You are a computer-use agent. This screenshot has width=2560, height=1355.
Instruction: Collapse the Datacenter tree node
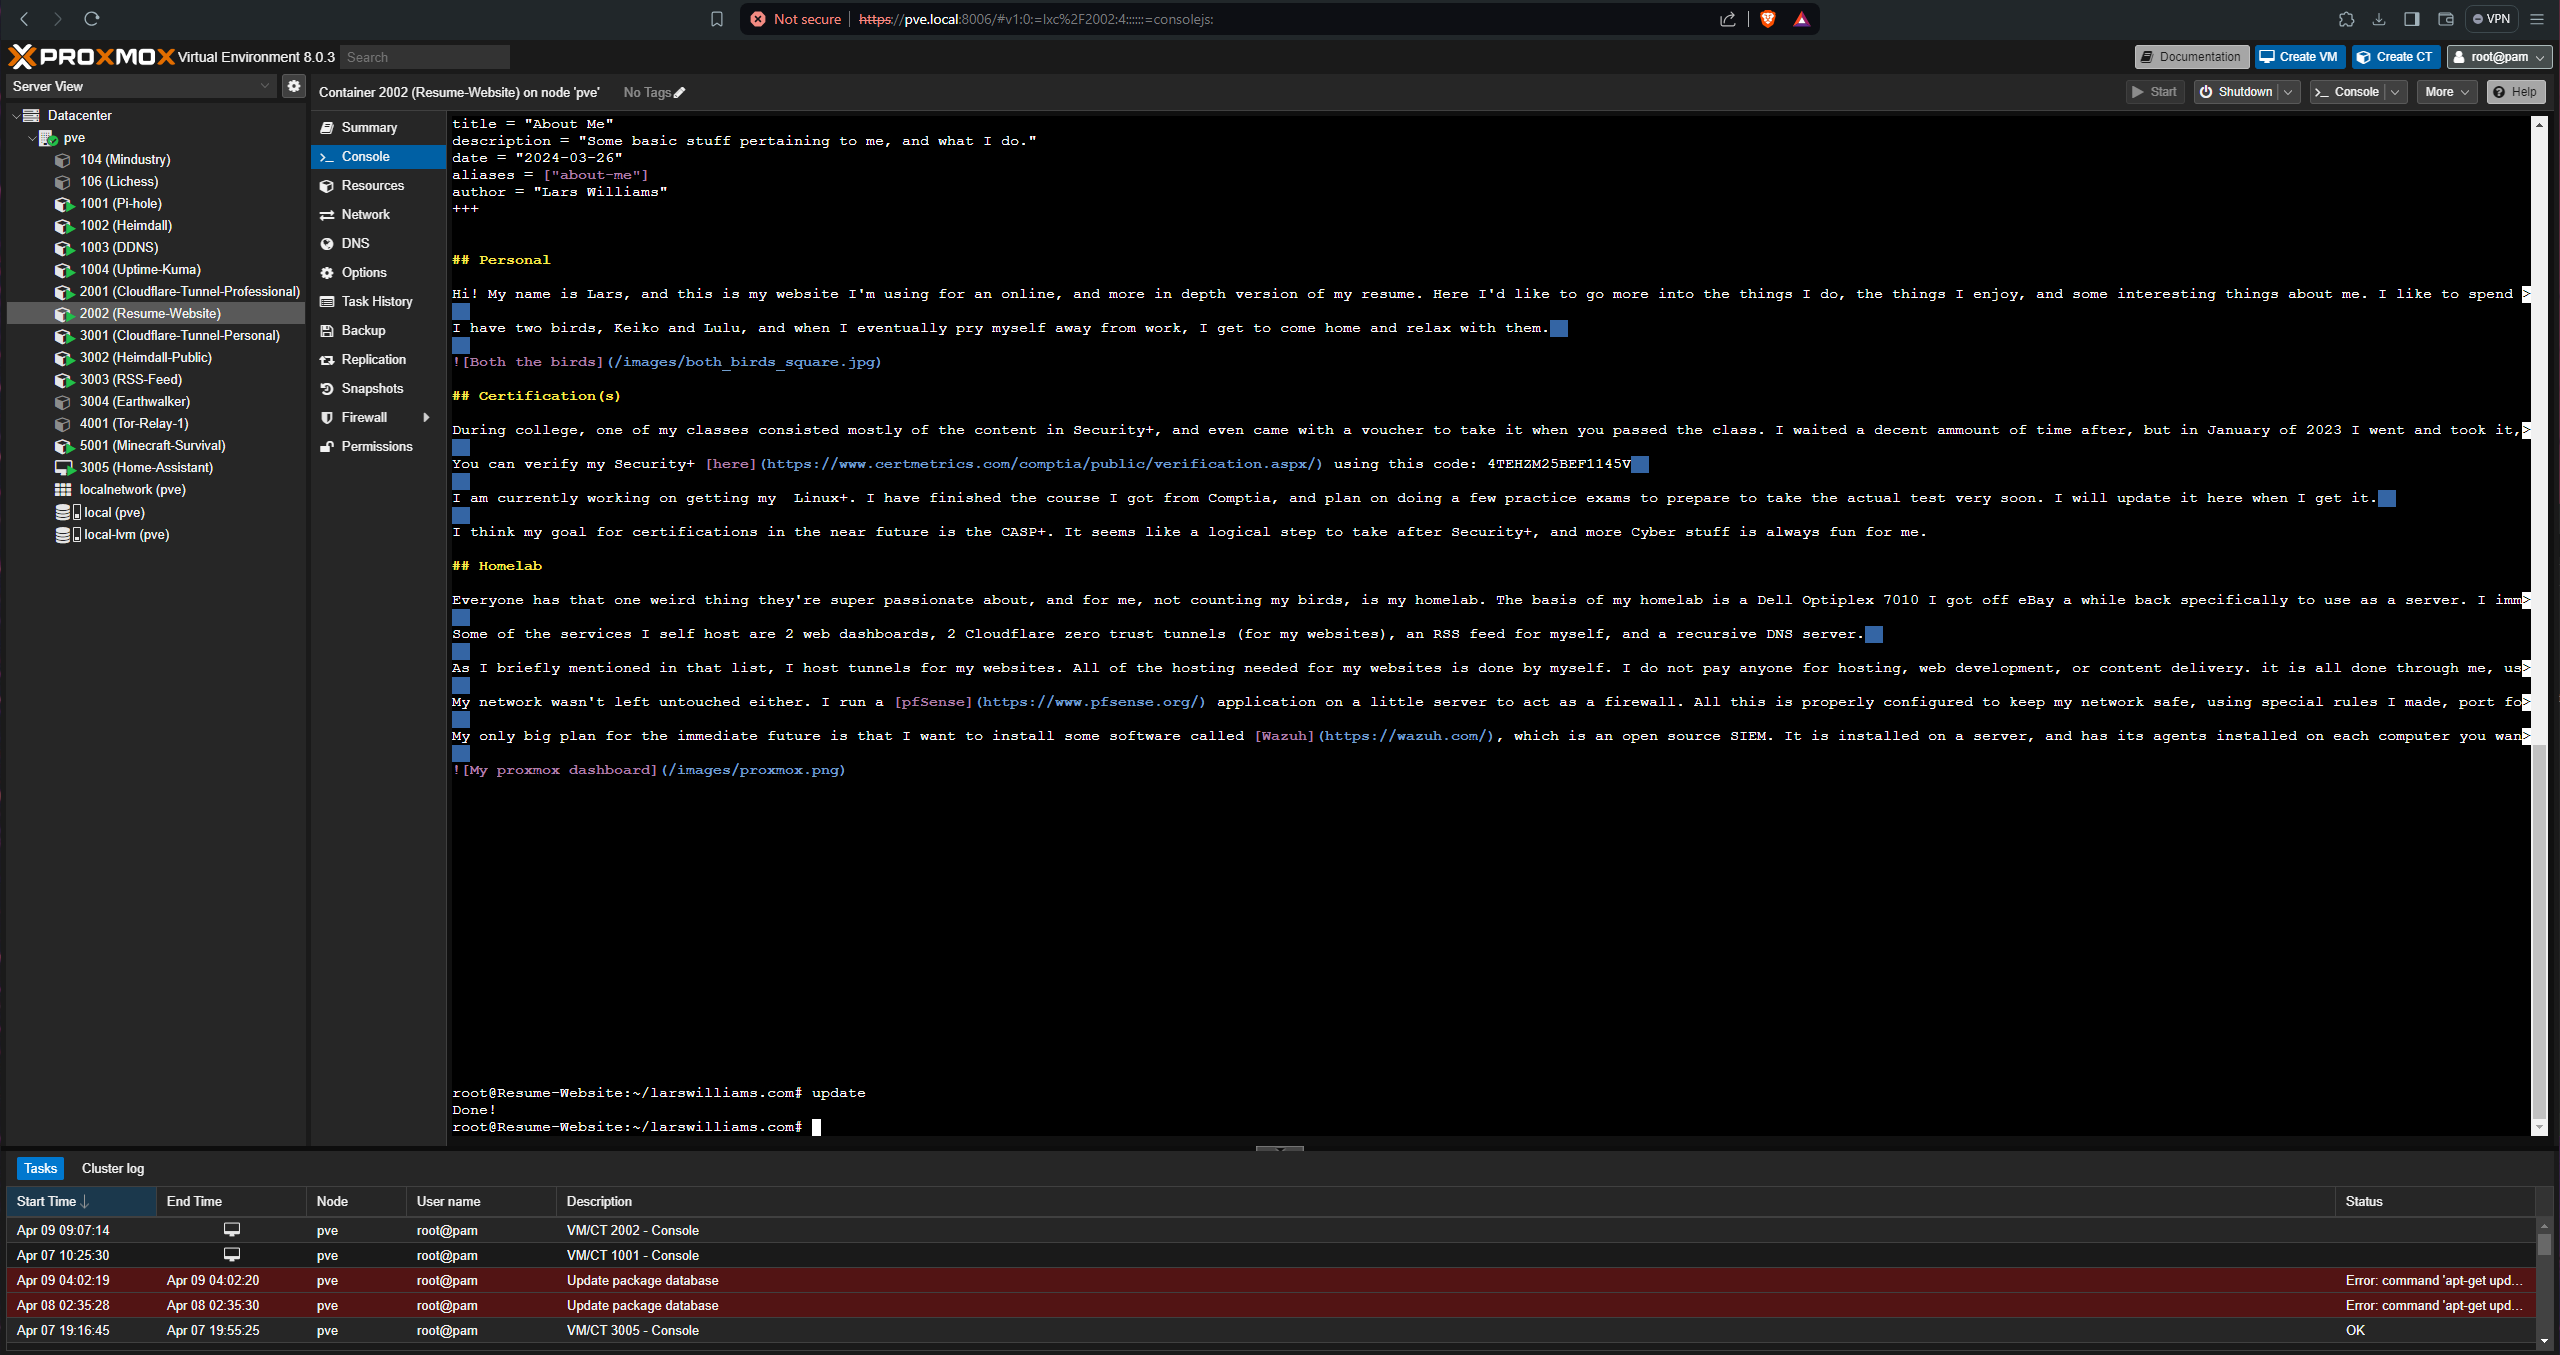tap(16, 116)
